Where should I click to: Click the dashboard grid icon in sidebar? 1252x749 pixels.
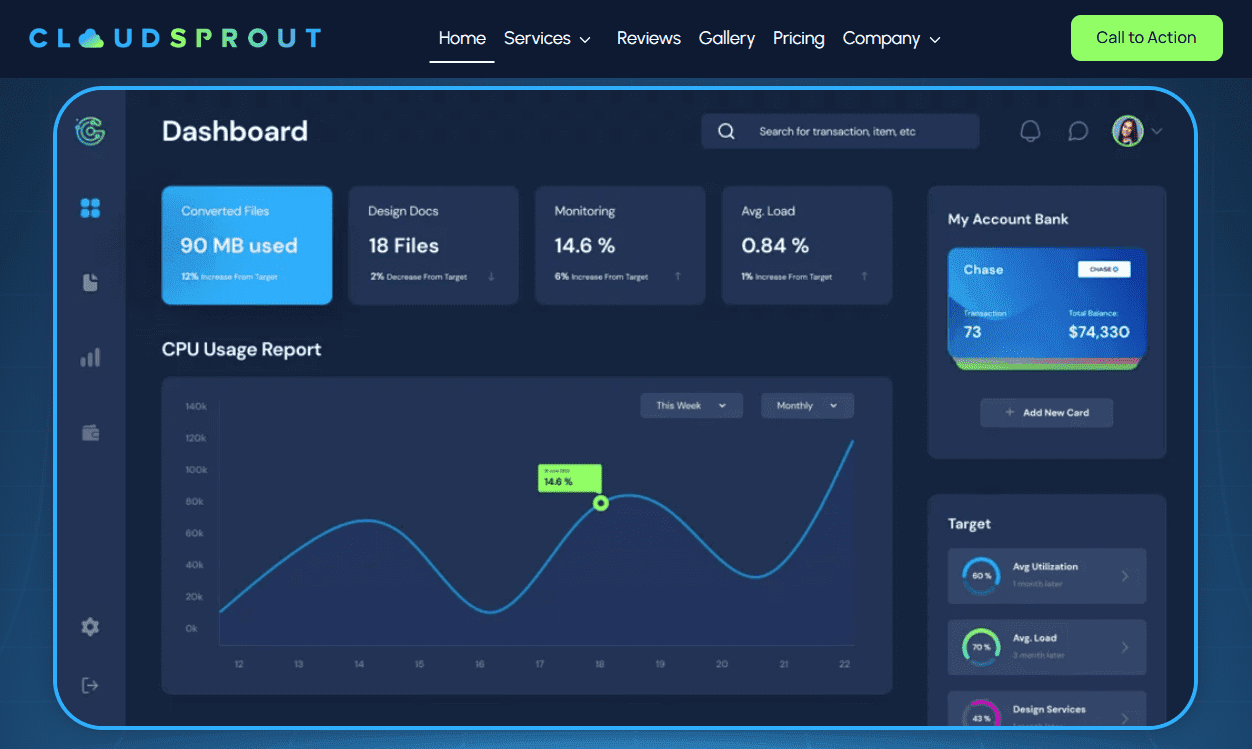[90, 208]
